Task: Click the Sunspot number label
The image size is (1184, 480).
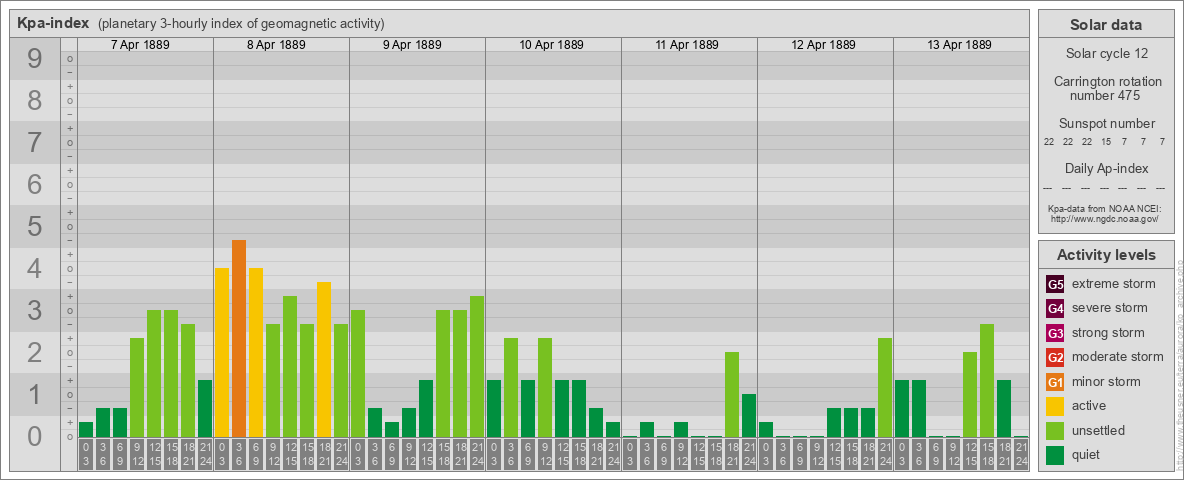Action: 1106,124
